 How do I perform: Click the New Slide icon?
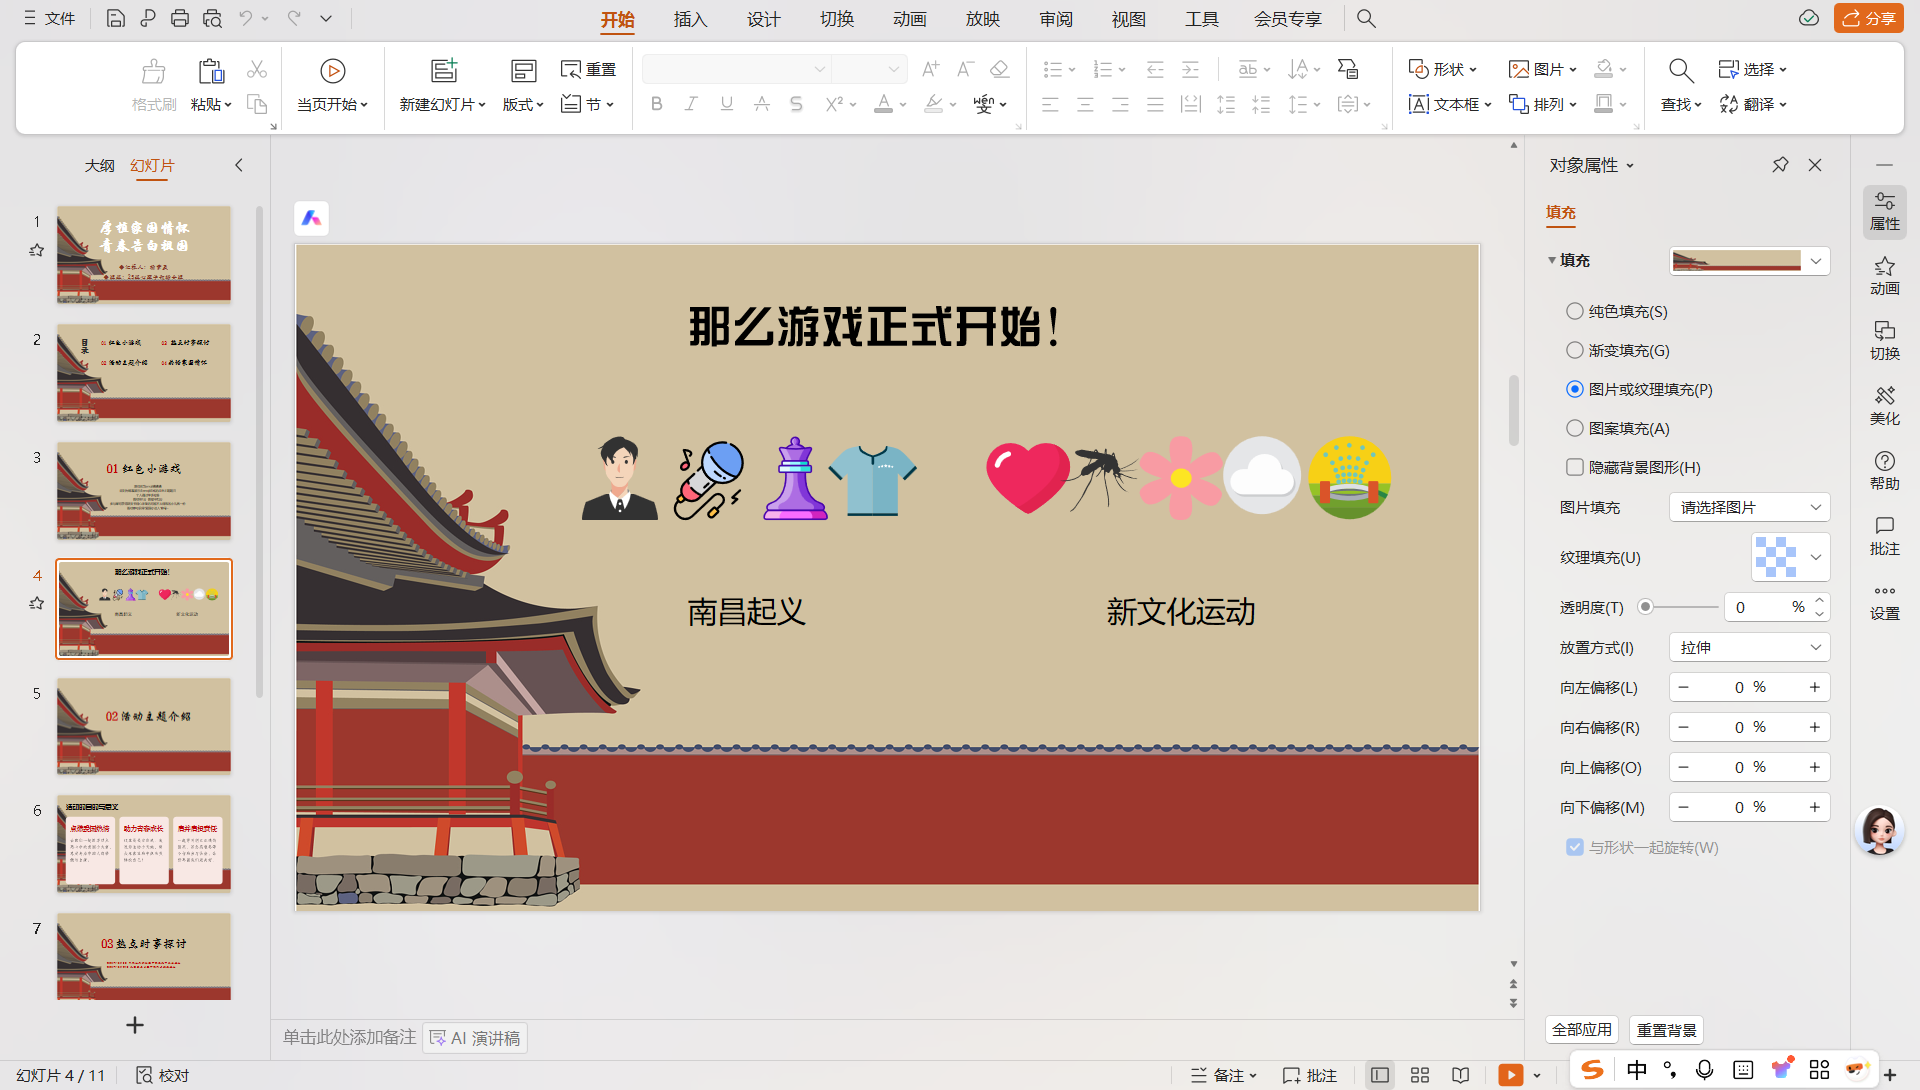click(443, 72)
